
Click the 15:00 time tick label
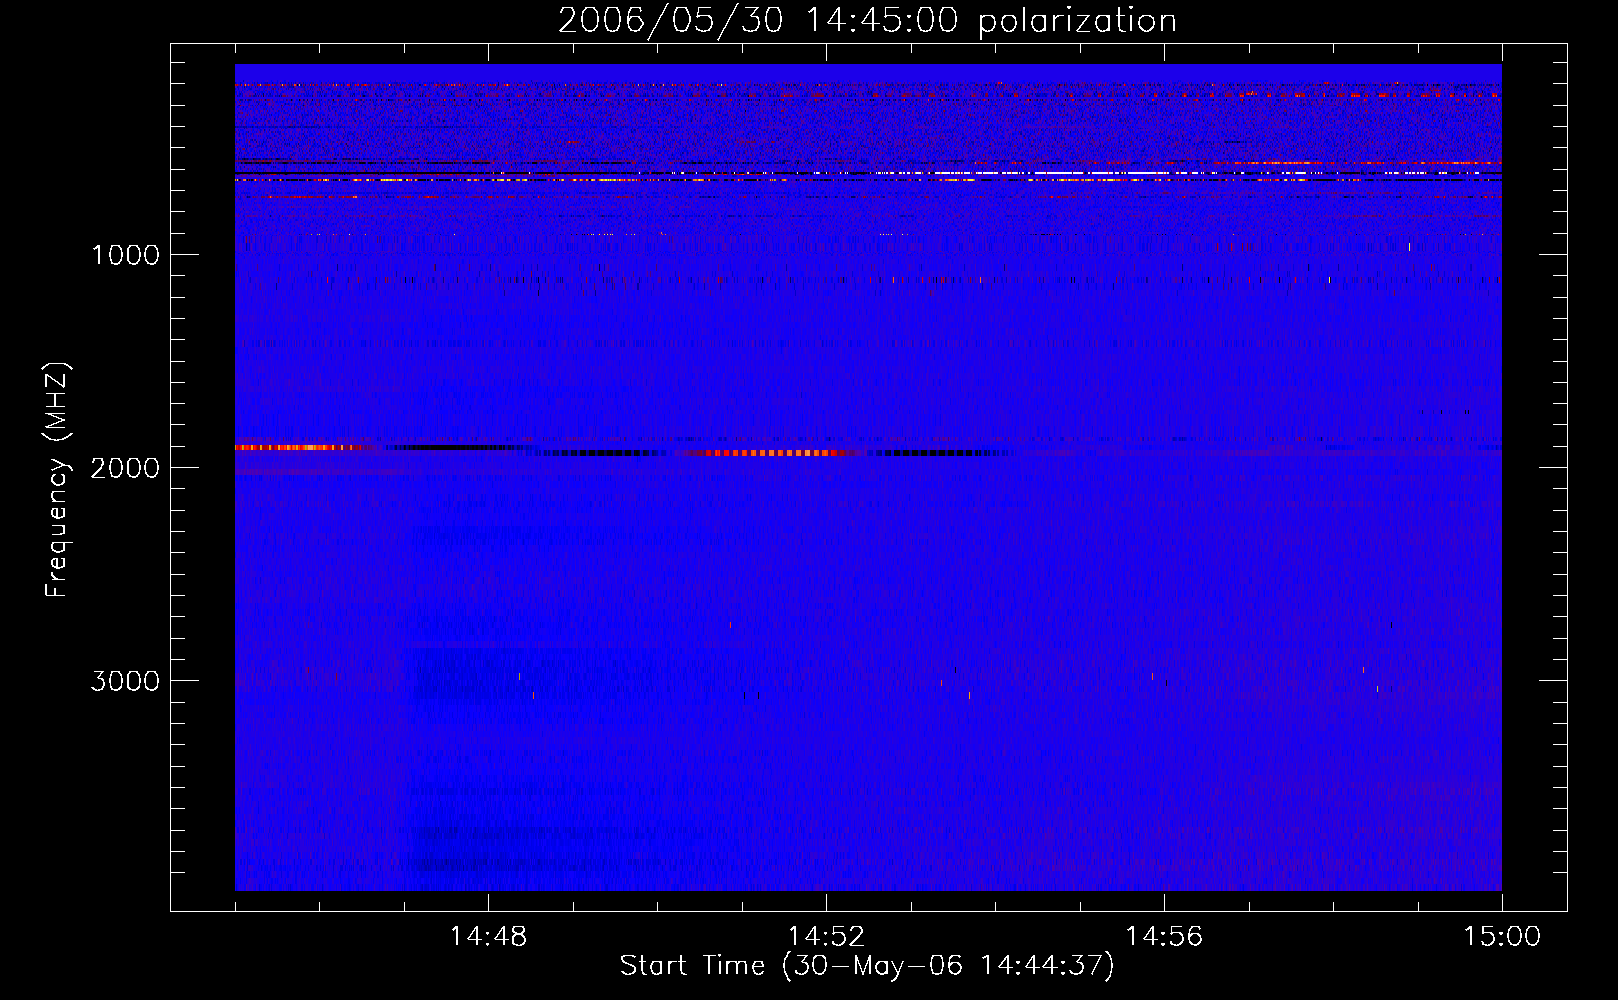tap(1502, 937)
